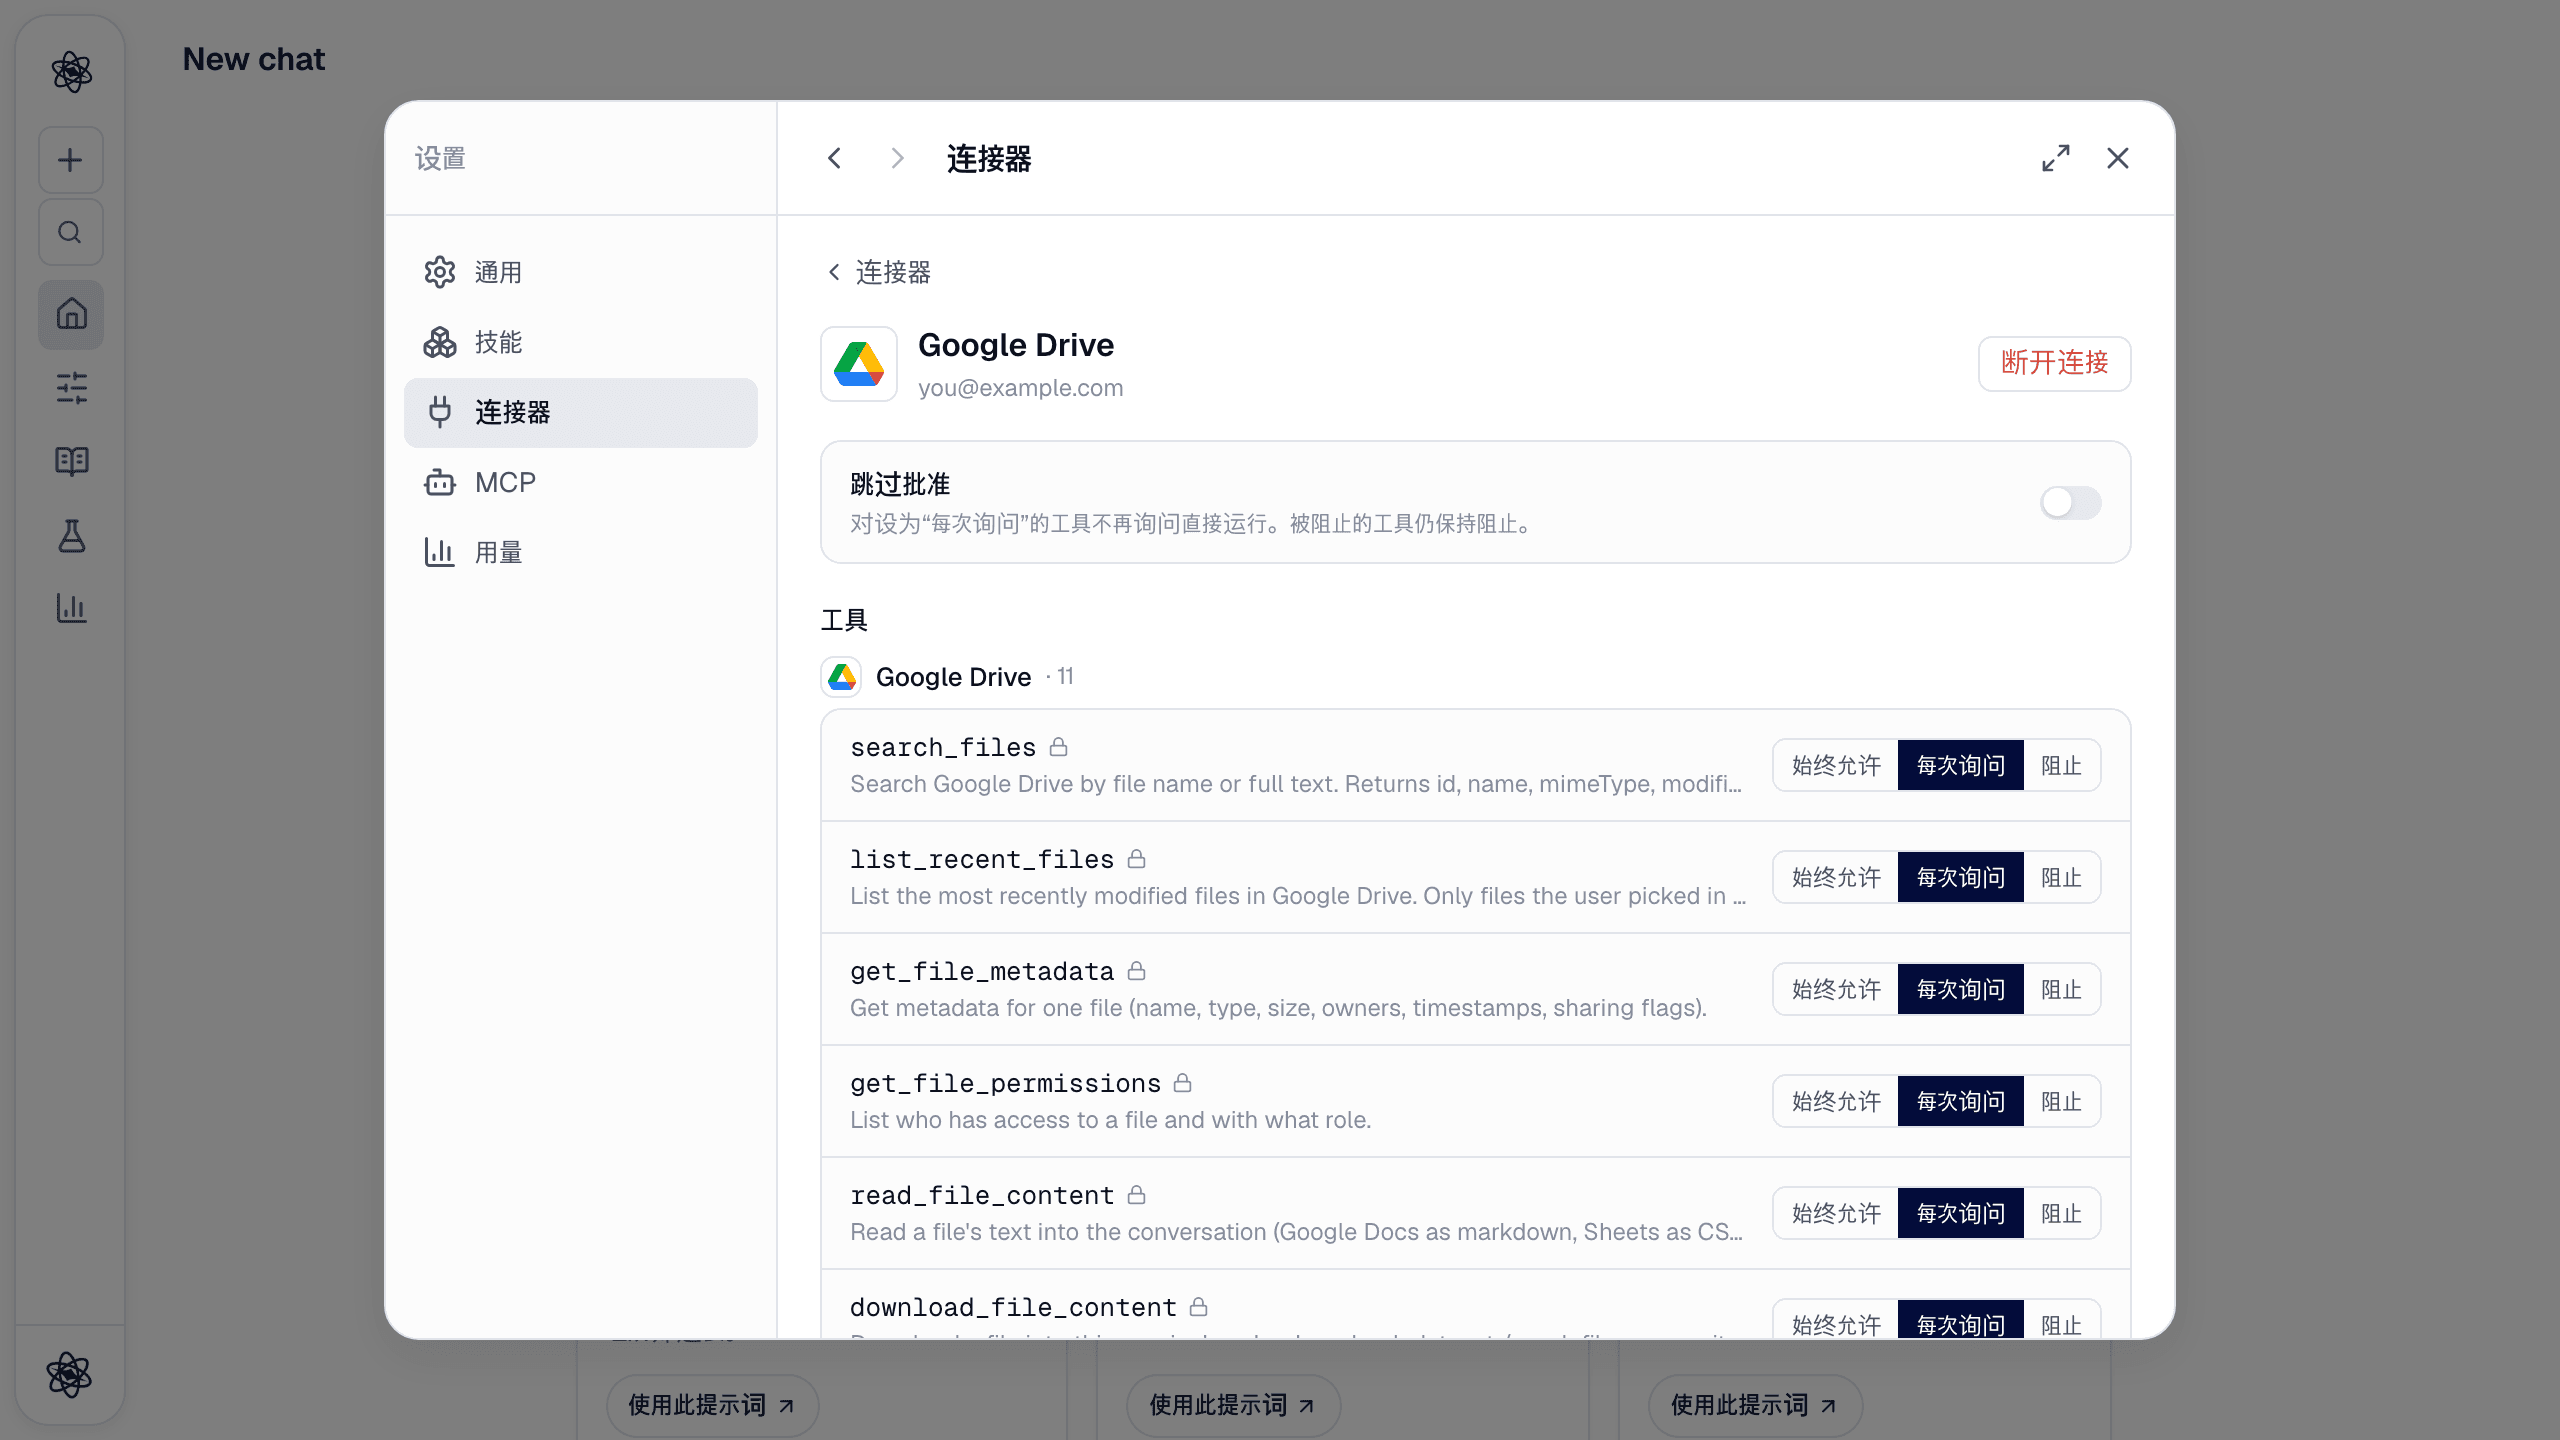Viewport: 2560px width, 1440px height.
Task: Close the settings dialog
Action: click(2118, 158)
